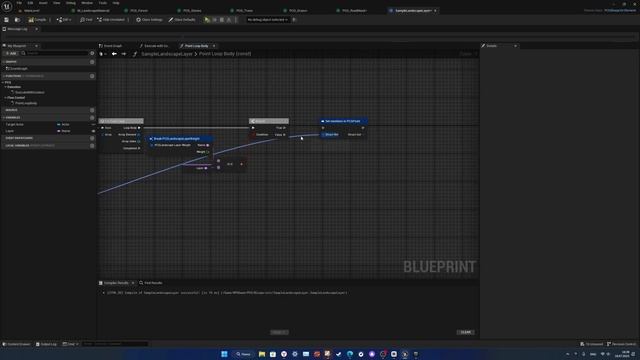This screenshot has height=360, width=640.
Task: Open Class Settings
Action: tap(149, 20)
